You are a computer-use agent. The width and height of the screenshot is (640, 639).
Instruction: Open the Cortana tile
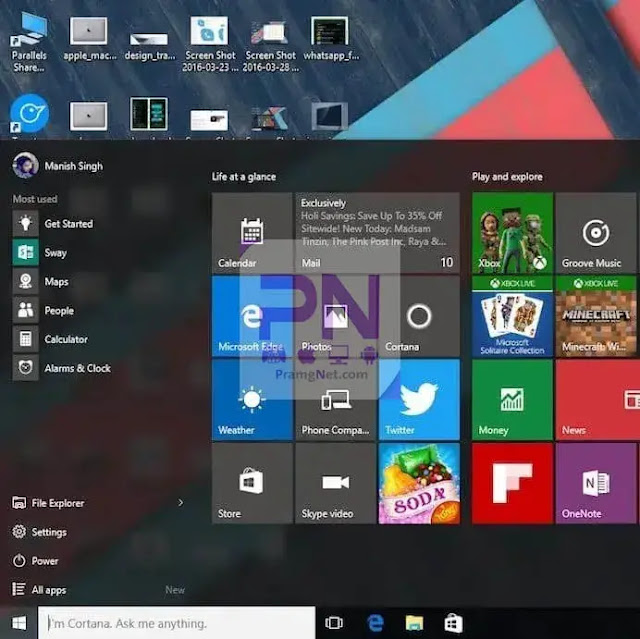tap(419, 316)
